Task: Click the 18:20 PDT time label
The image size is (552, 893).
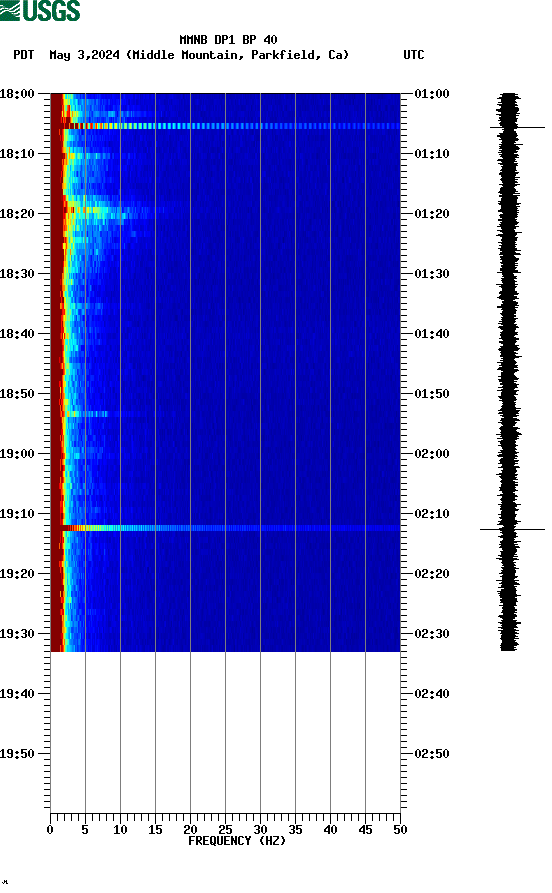Action: 17,214
